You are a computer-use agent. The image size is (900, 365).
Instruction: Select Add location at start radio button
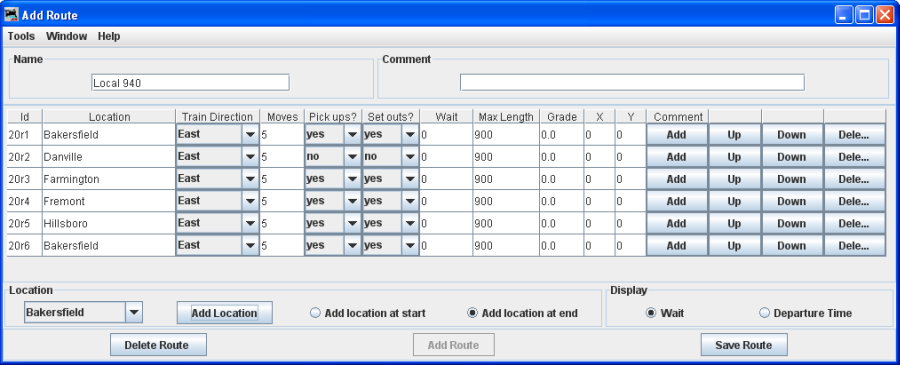[368, 313]
